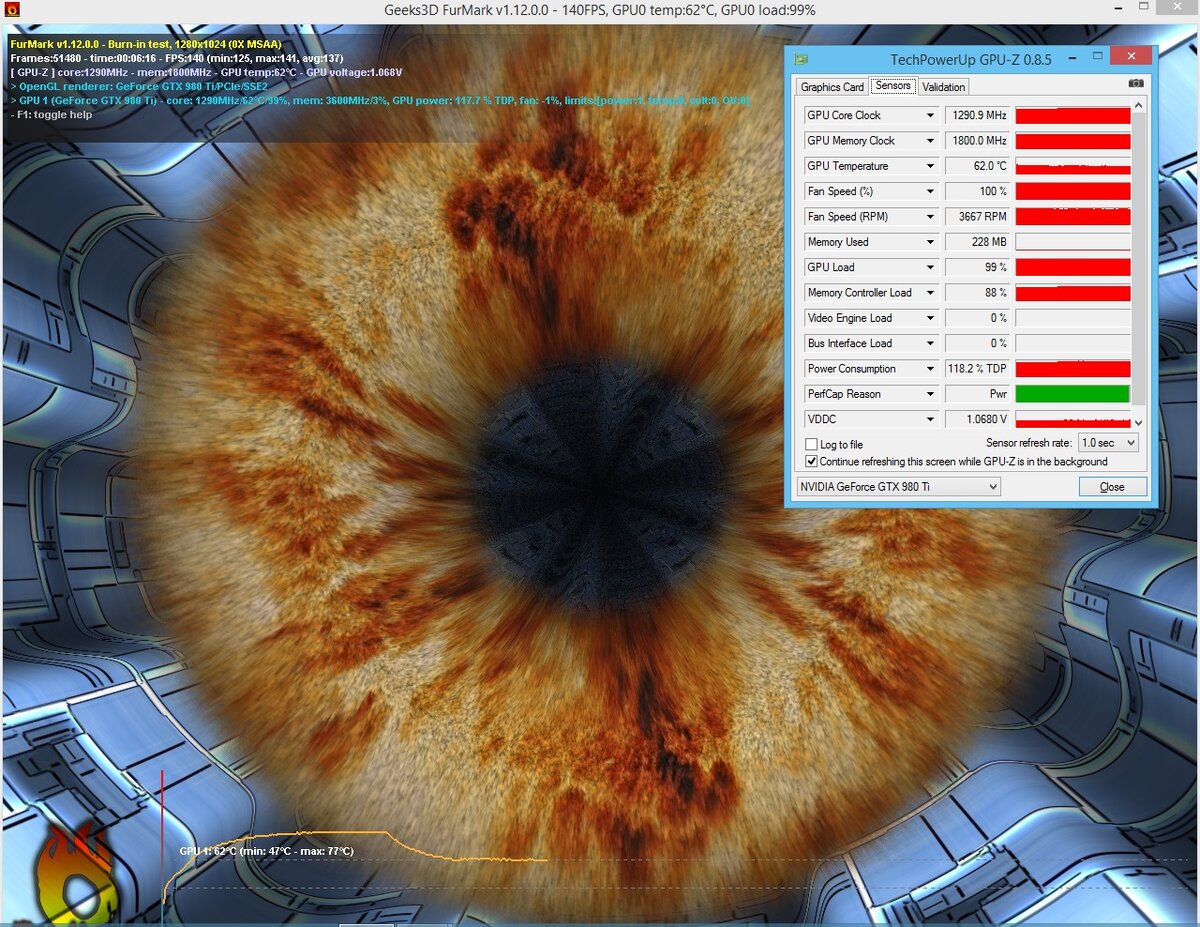Click the GPU Core Clock red graph
Screen dimensions: 1200x927
click(x=1072, y=115)
